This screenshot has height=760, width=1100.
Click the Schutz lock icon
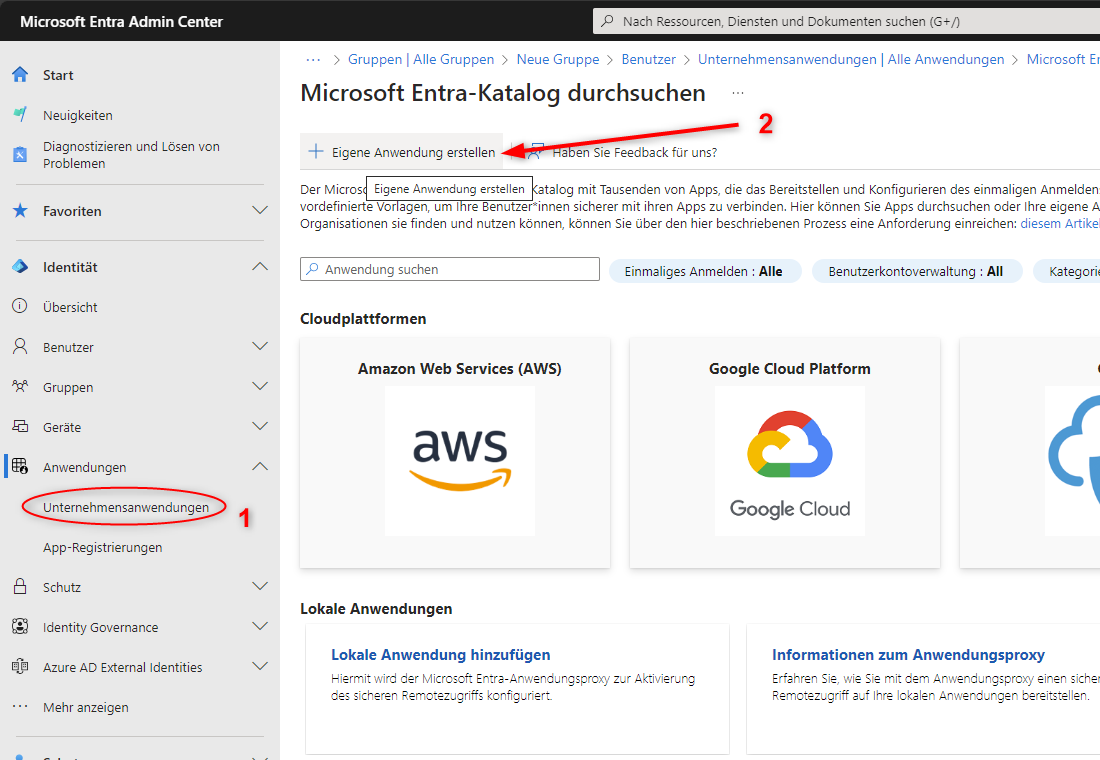(20, 587)
